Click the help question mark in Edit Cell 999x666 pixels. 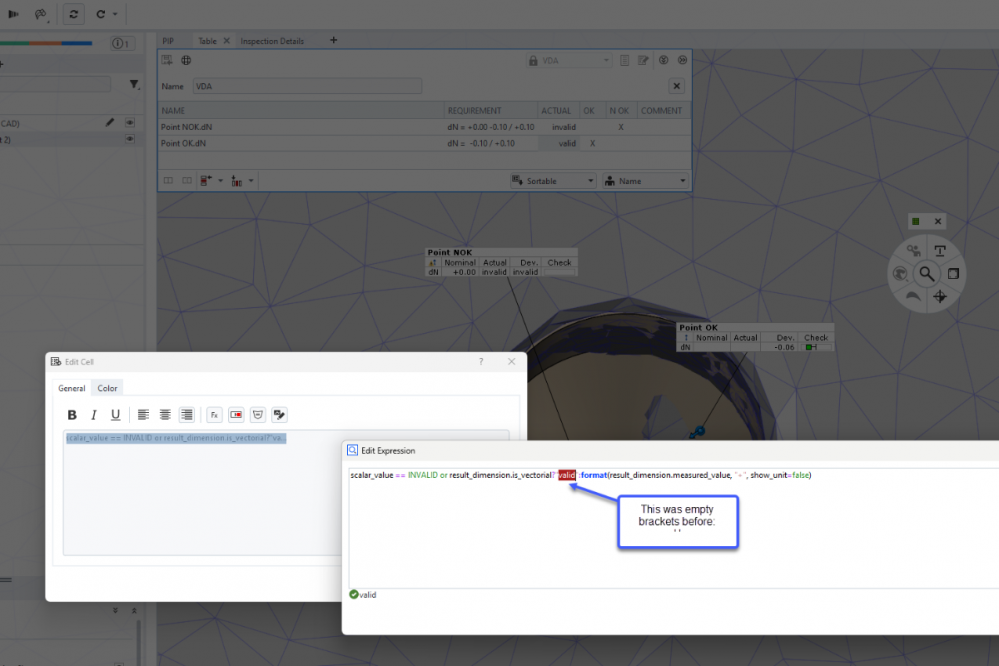tap(480, 362)
